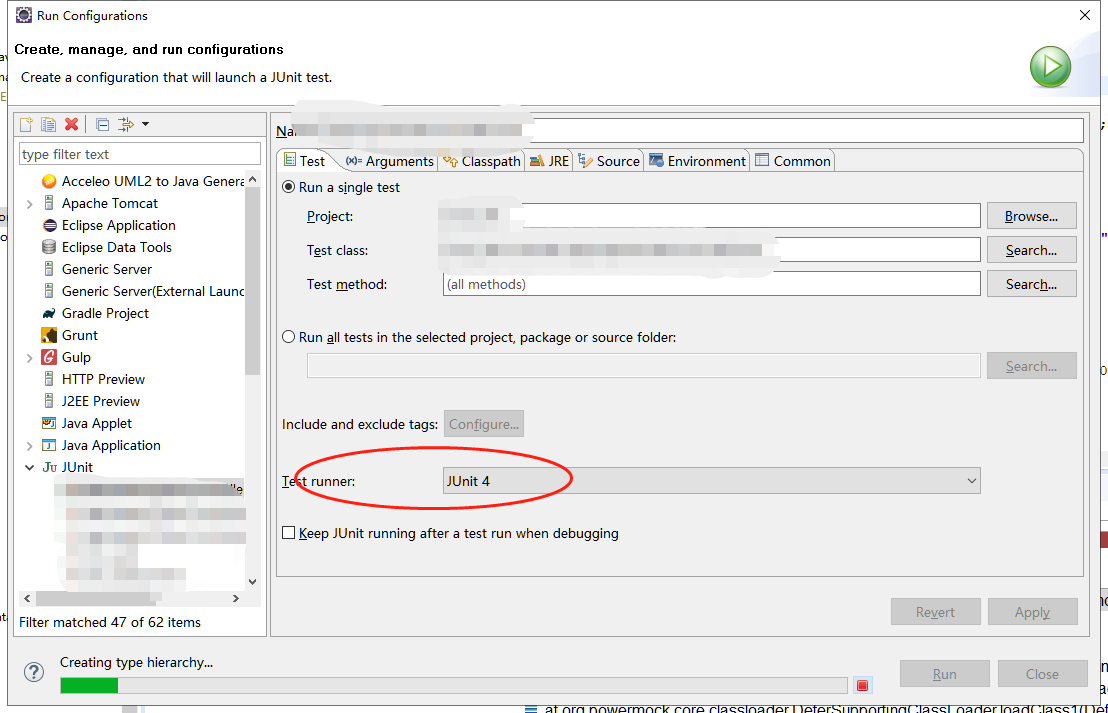Click the Project input field
1108x713 pixels.
coord(712,216)
